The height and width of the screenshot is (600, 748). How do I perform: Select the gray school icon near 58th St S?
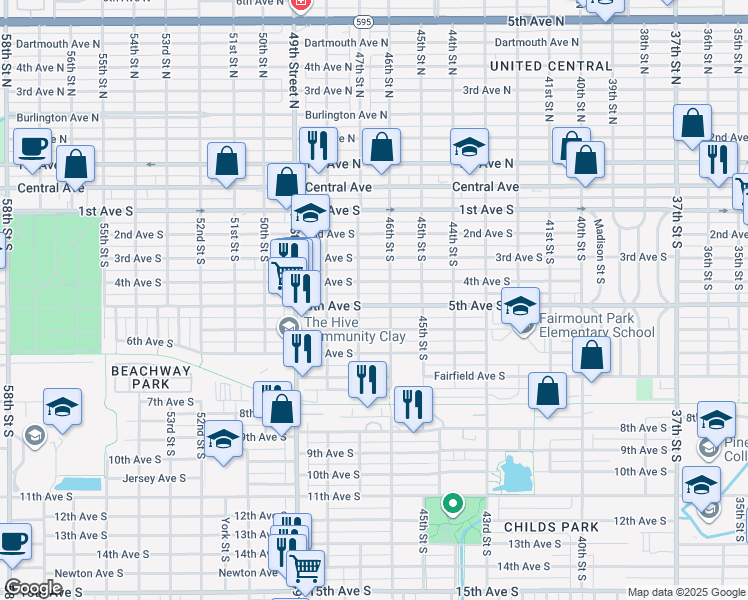[35, 436]
